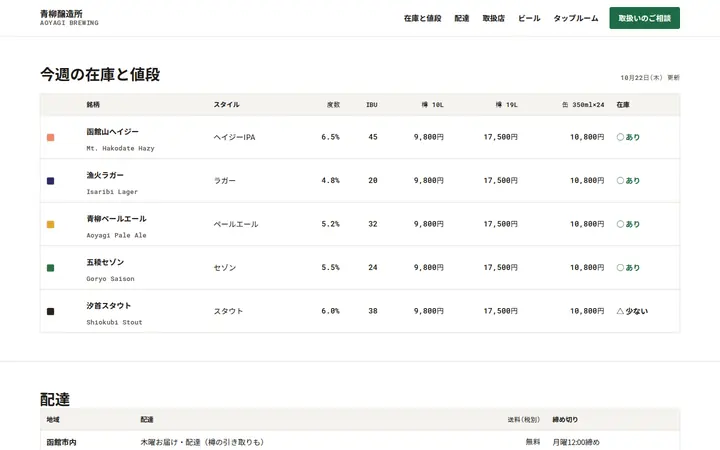720x450 pixels.
Task: Click the 6.5% alcohol value
Action: pyautogui.click(x=331, y=137)
